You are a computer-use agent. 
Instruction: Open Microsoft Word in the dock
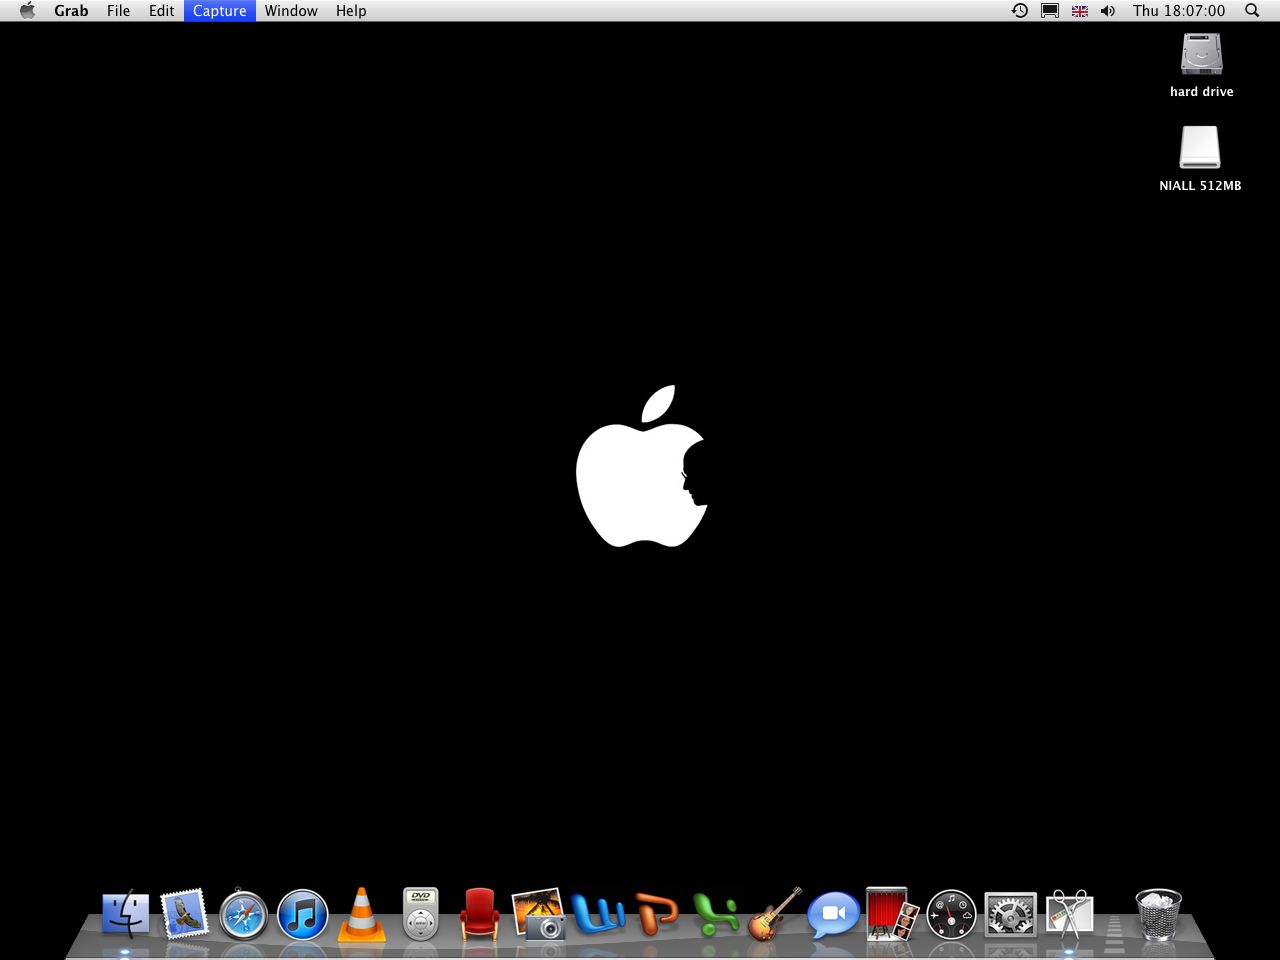[598, 914]
